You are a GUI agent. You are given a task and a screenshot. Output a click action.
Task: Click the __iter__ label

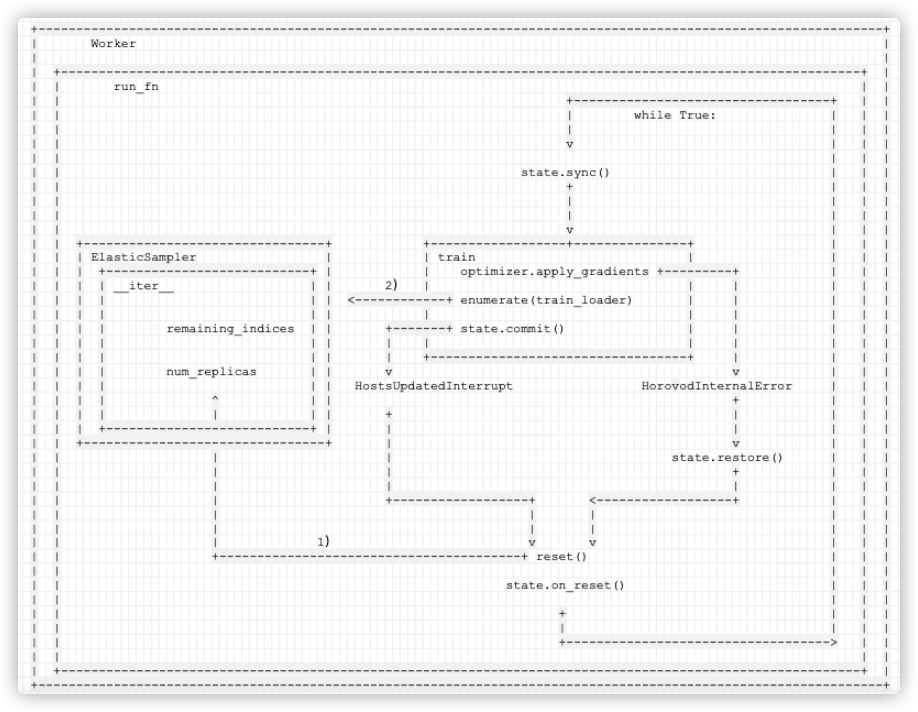point(143,286)
